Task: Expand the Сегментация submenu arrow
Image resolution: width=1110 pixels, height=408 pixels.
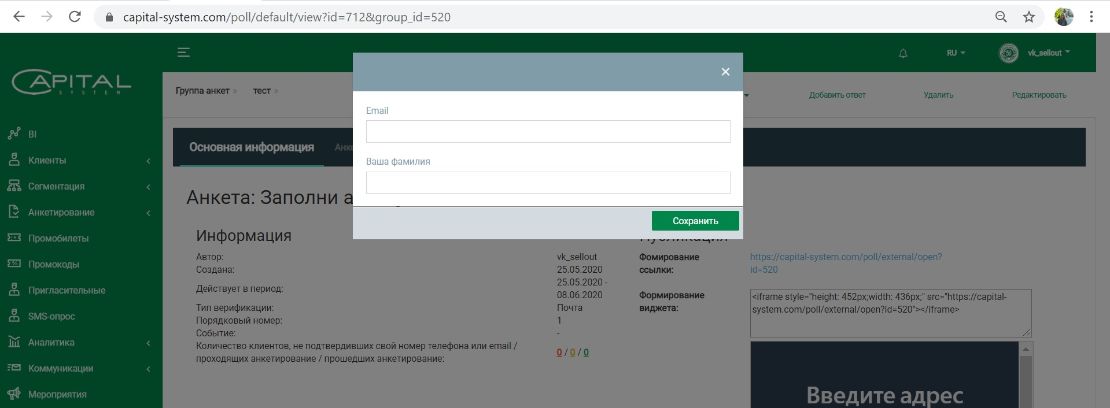Action: [x=148, y=187]
